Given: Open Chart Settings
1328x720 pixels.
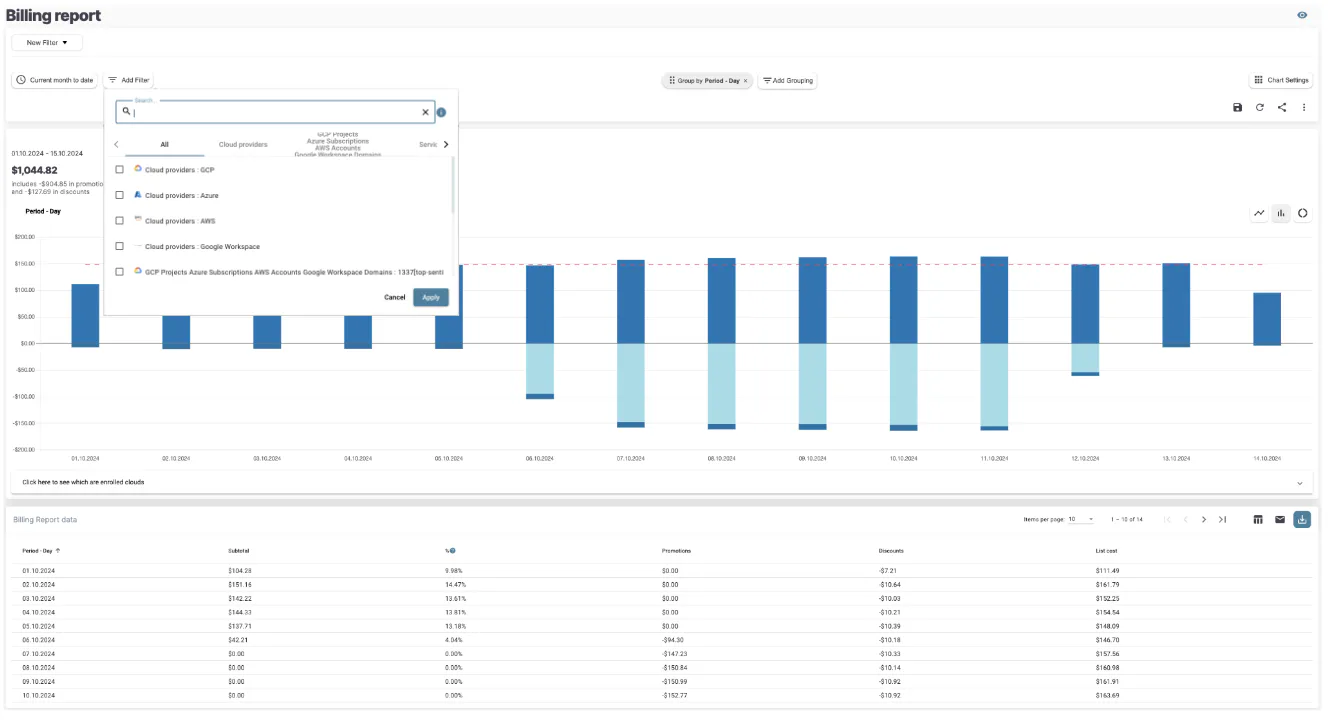Looking at the screenshot, I should (x=1281, y=80).
